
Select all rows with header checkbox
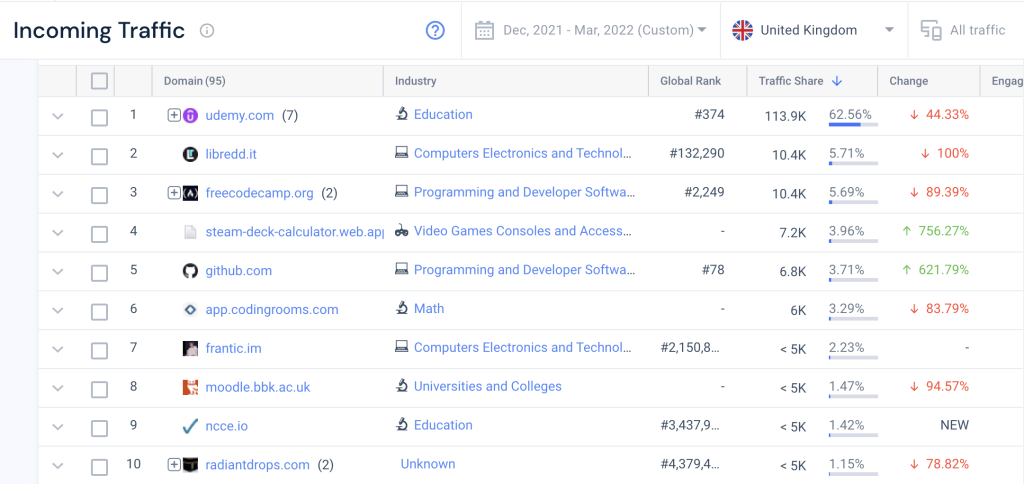[x=99, y=81]
